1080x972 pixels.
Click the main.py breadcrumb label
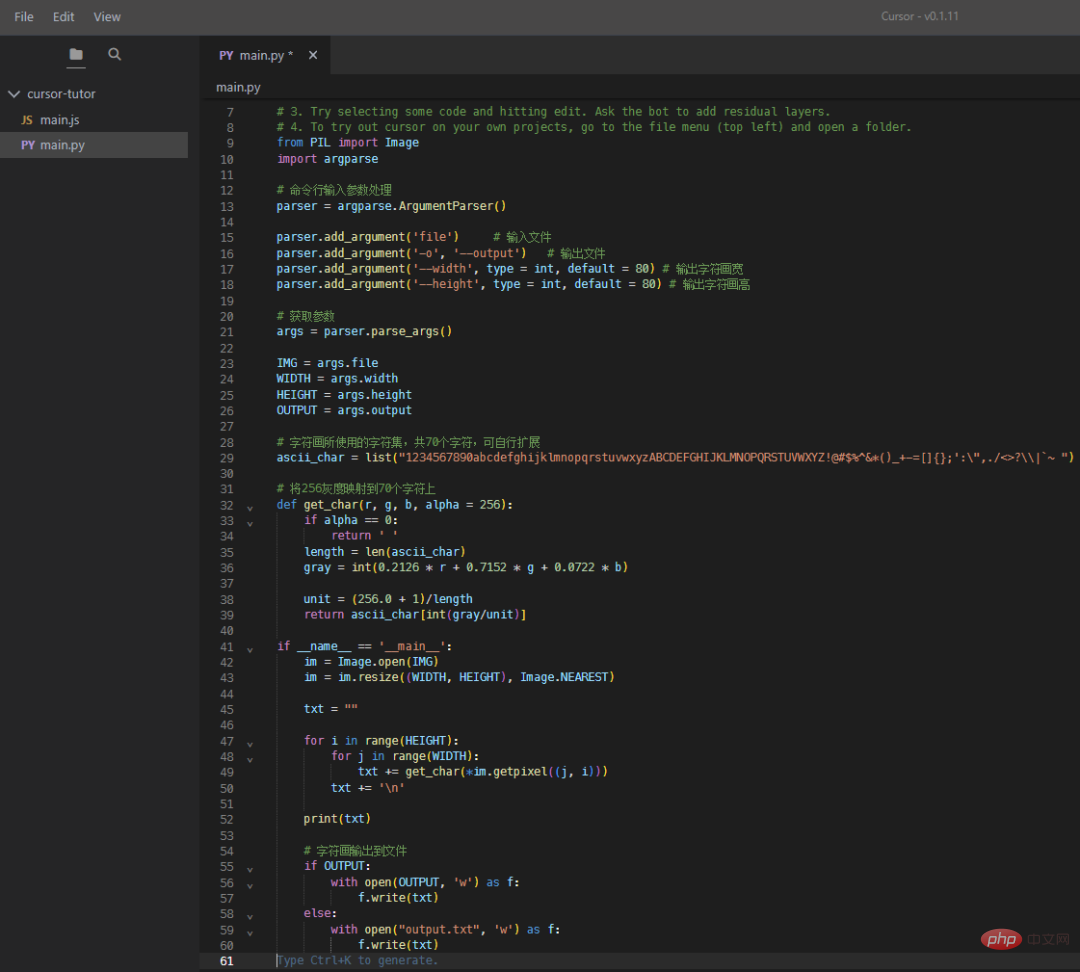(238, 87)
